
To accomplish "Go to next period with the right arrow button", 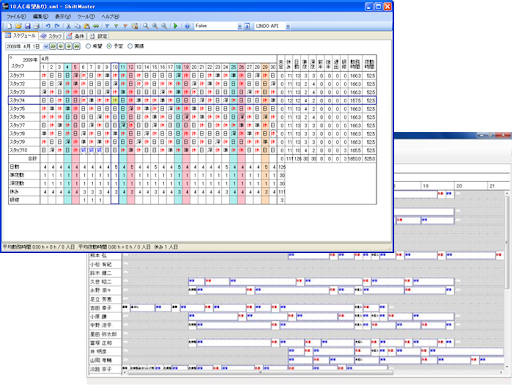I will 69,46.
